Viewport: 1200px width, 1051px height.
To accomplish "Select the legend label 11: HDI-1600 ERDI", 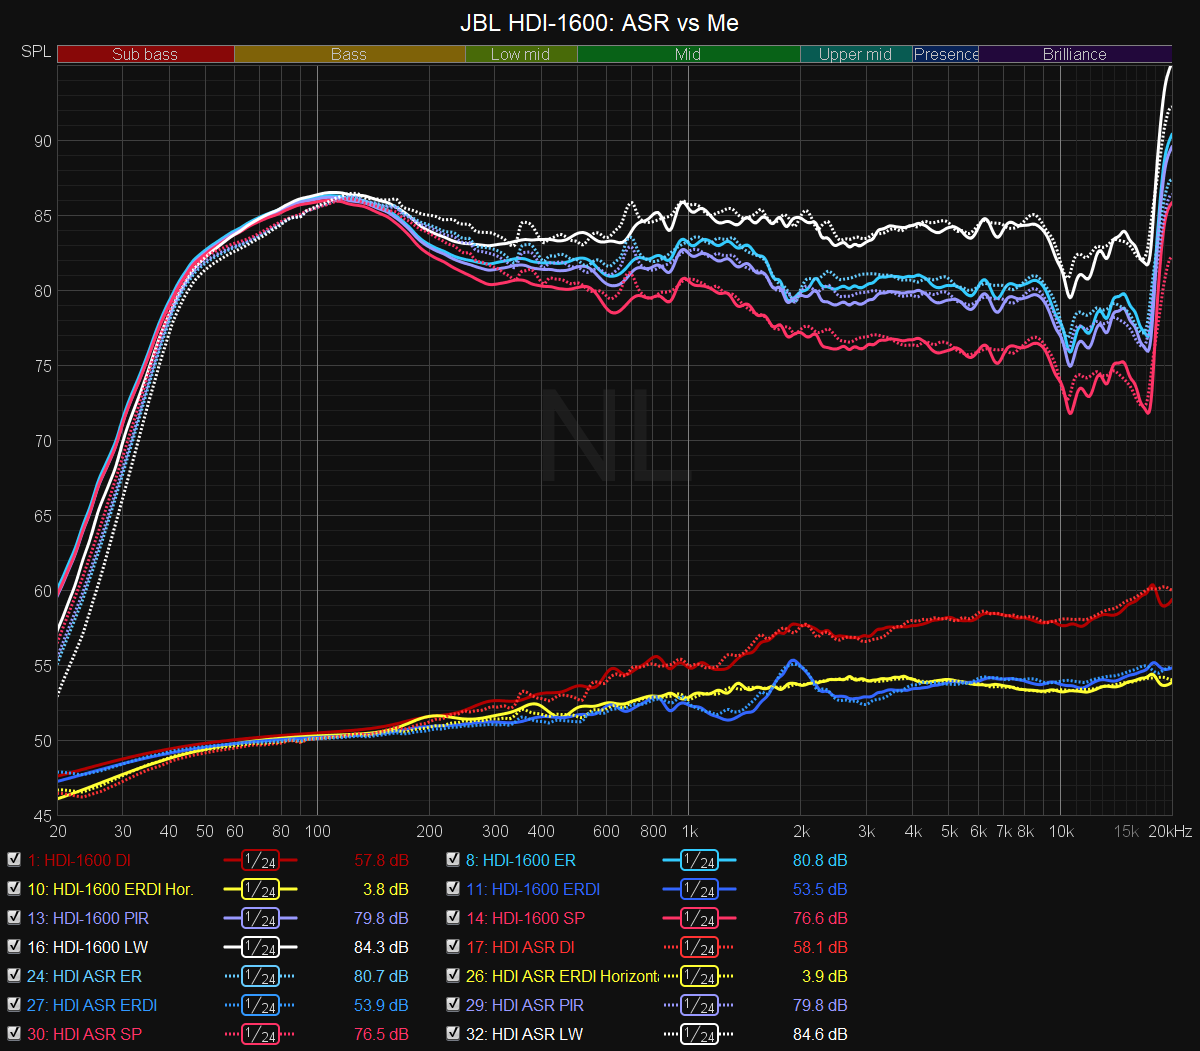I will pyautogui.click(x=531, y=889).
